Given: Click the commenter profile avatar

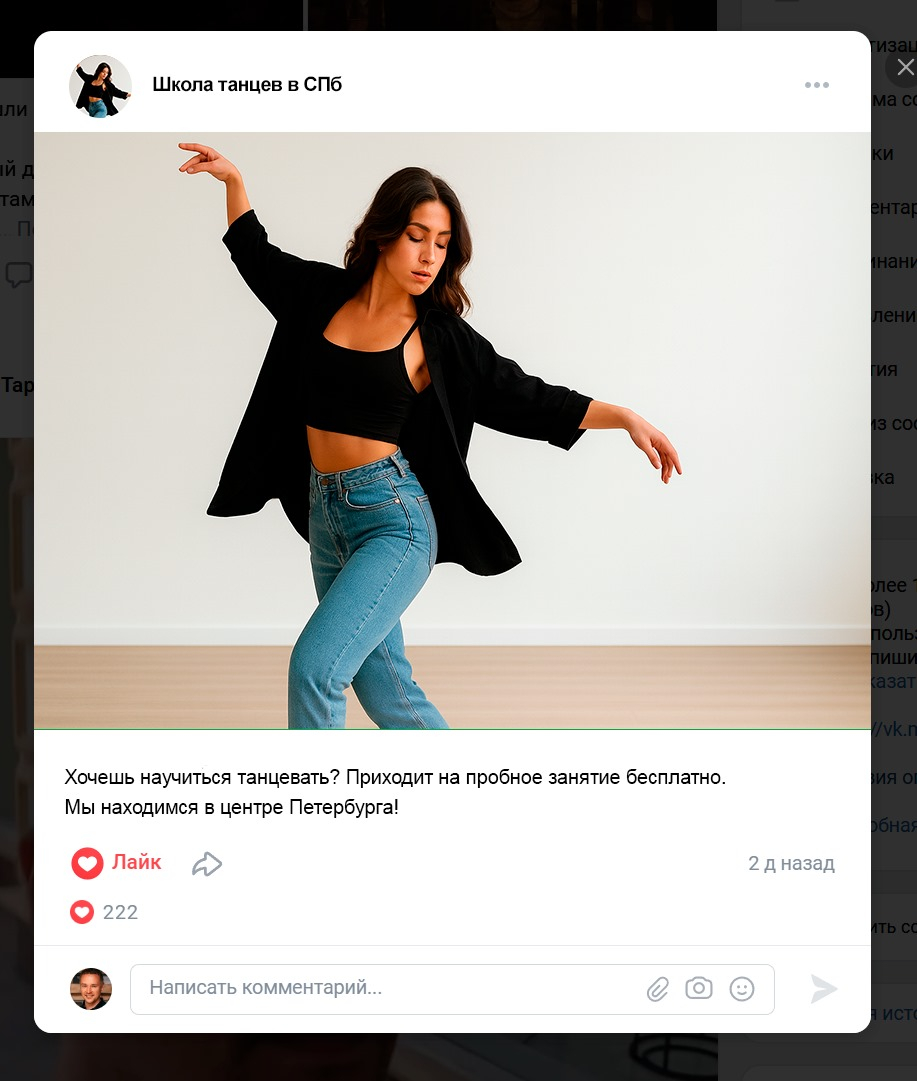Looking at the screenshot, I should click(91, 989).
